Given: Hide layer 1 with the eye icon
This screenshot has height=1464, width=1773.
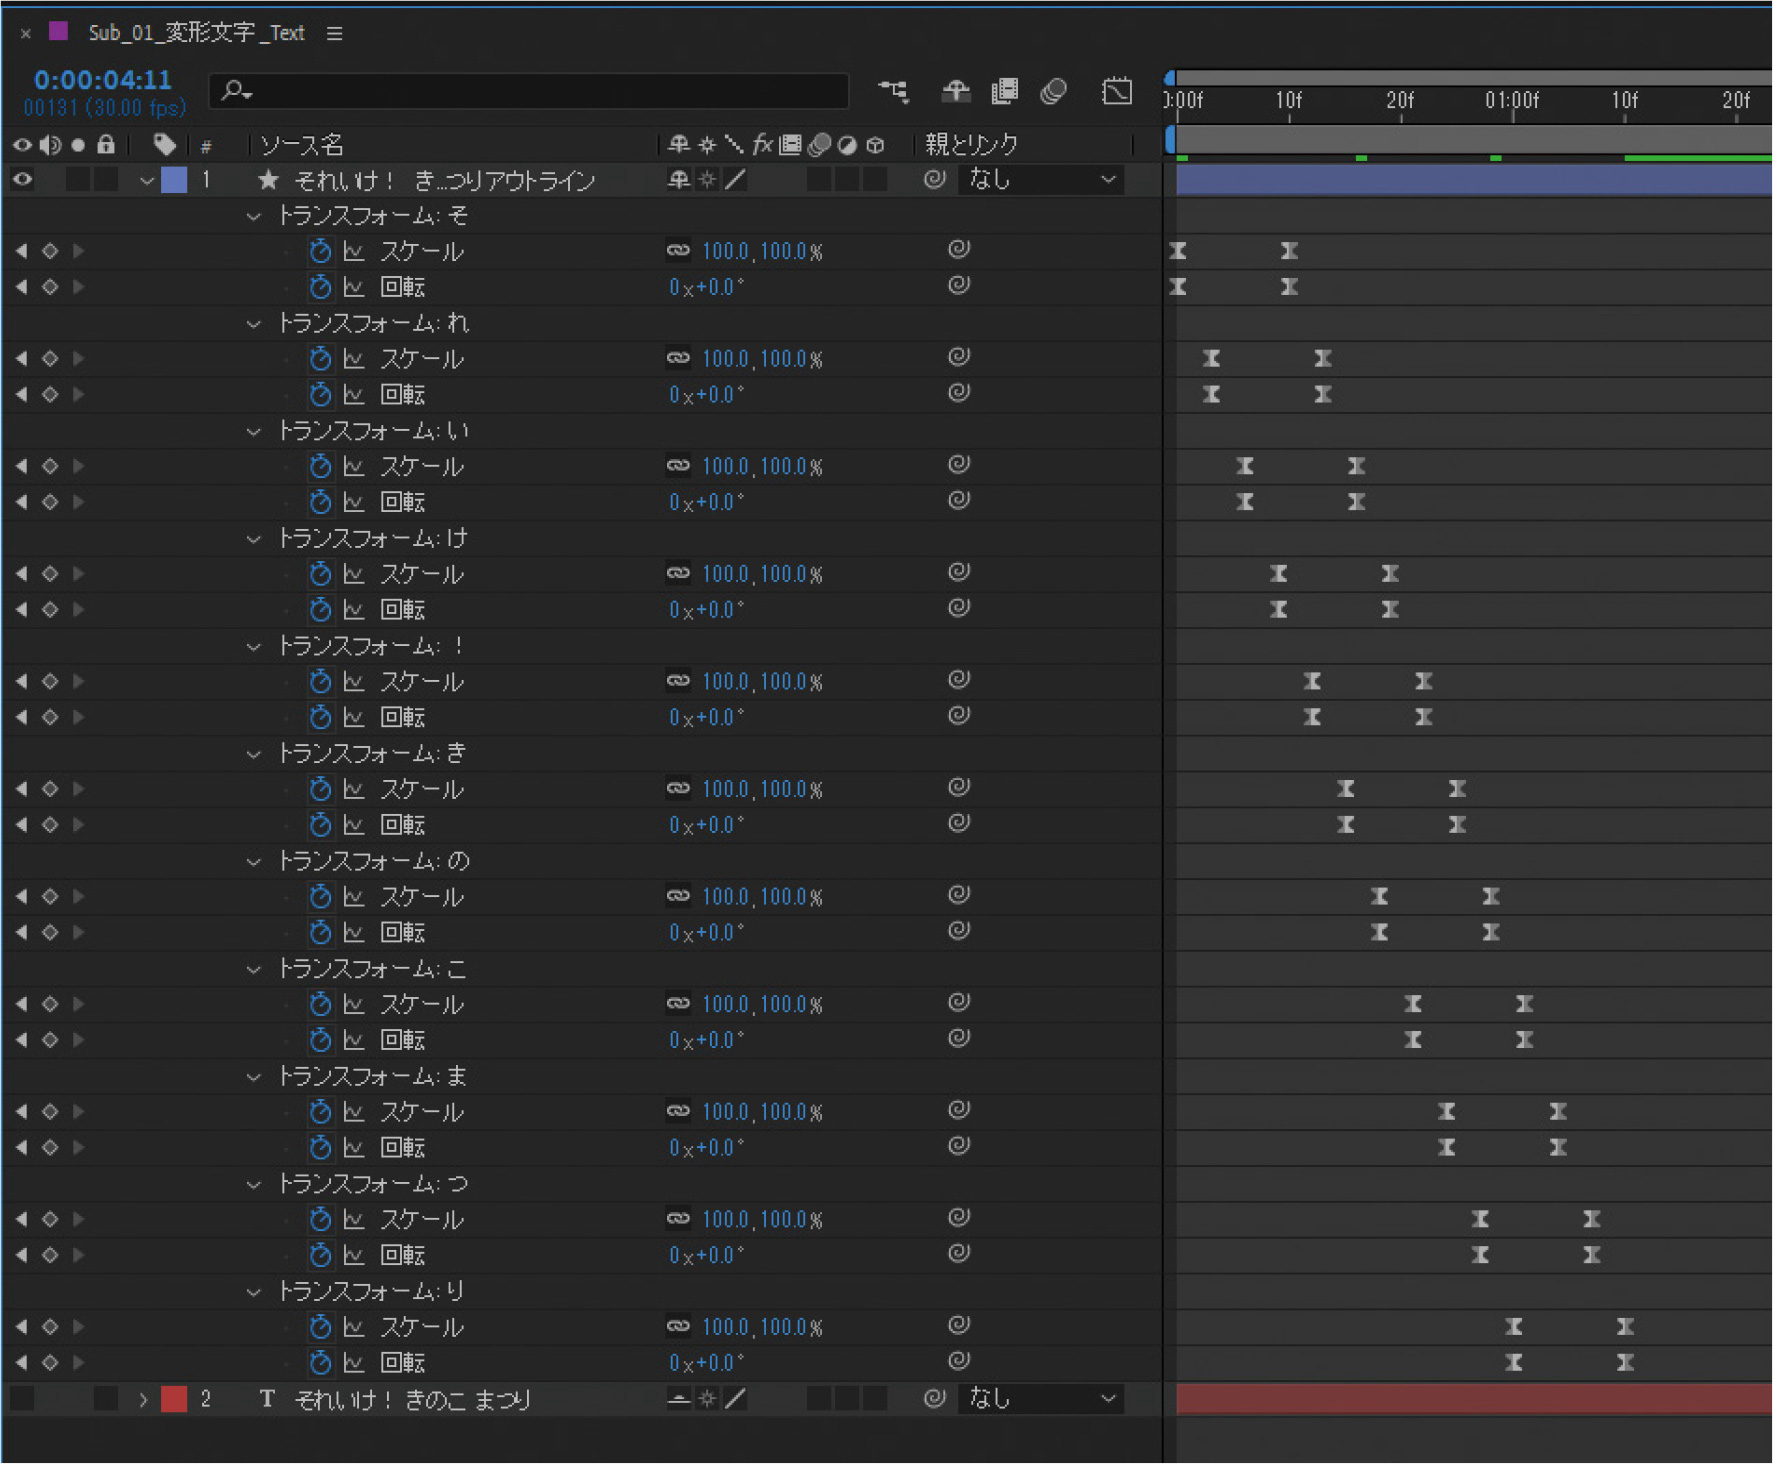Looking at the screenshot, I should (22, 180).
